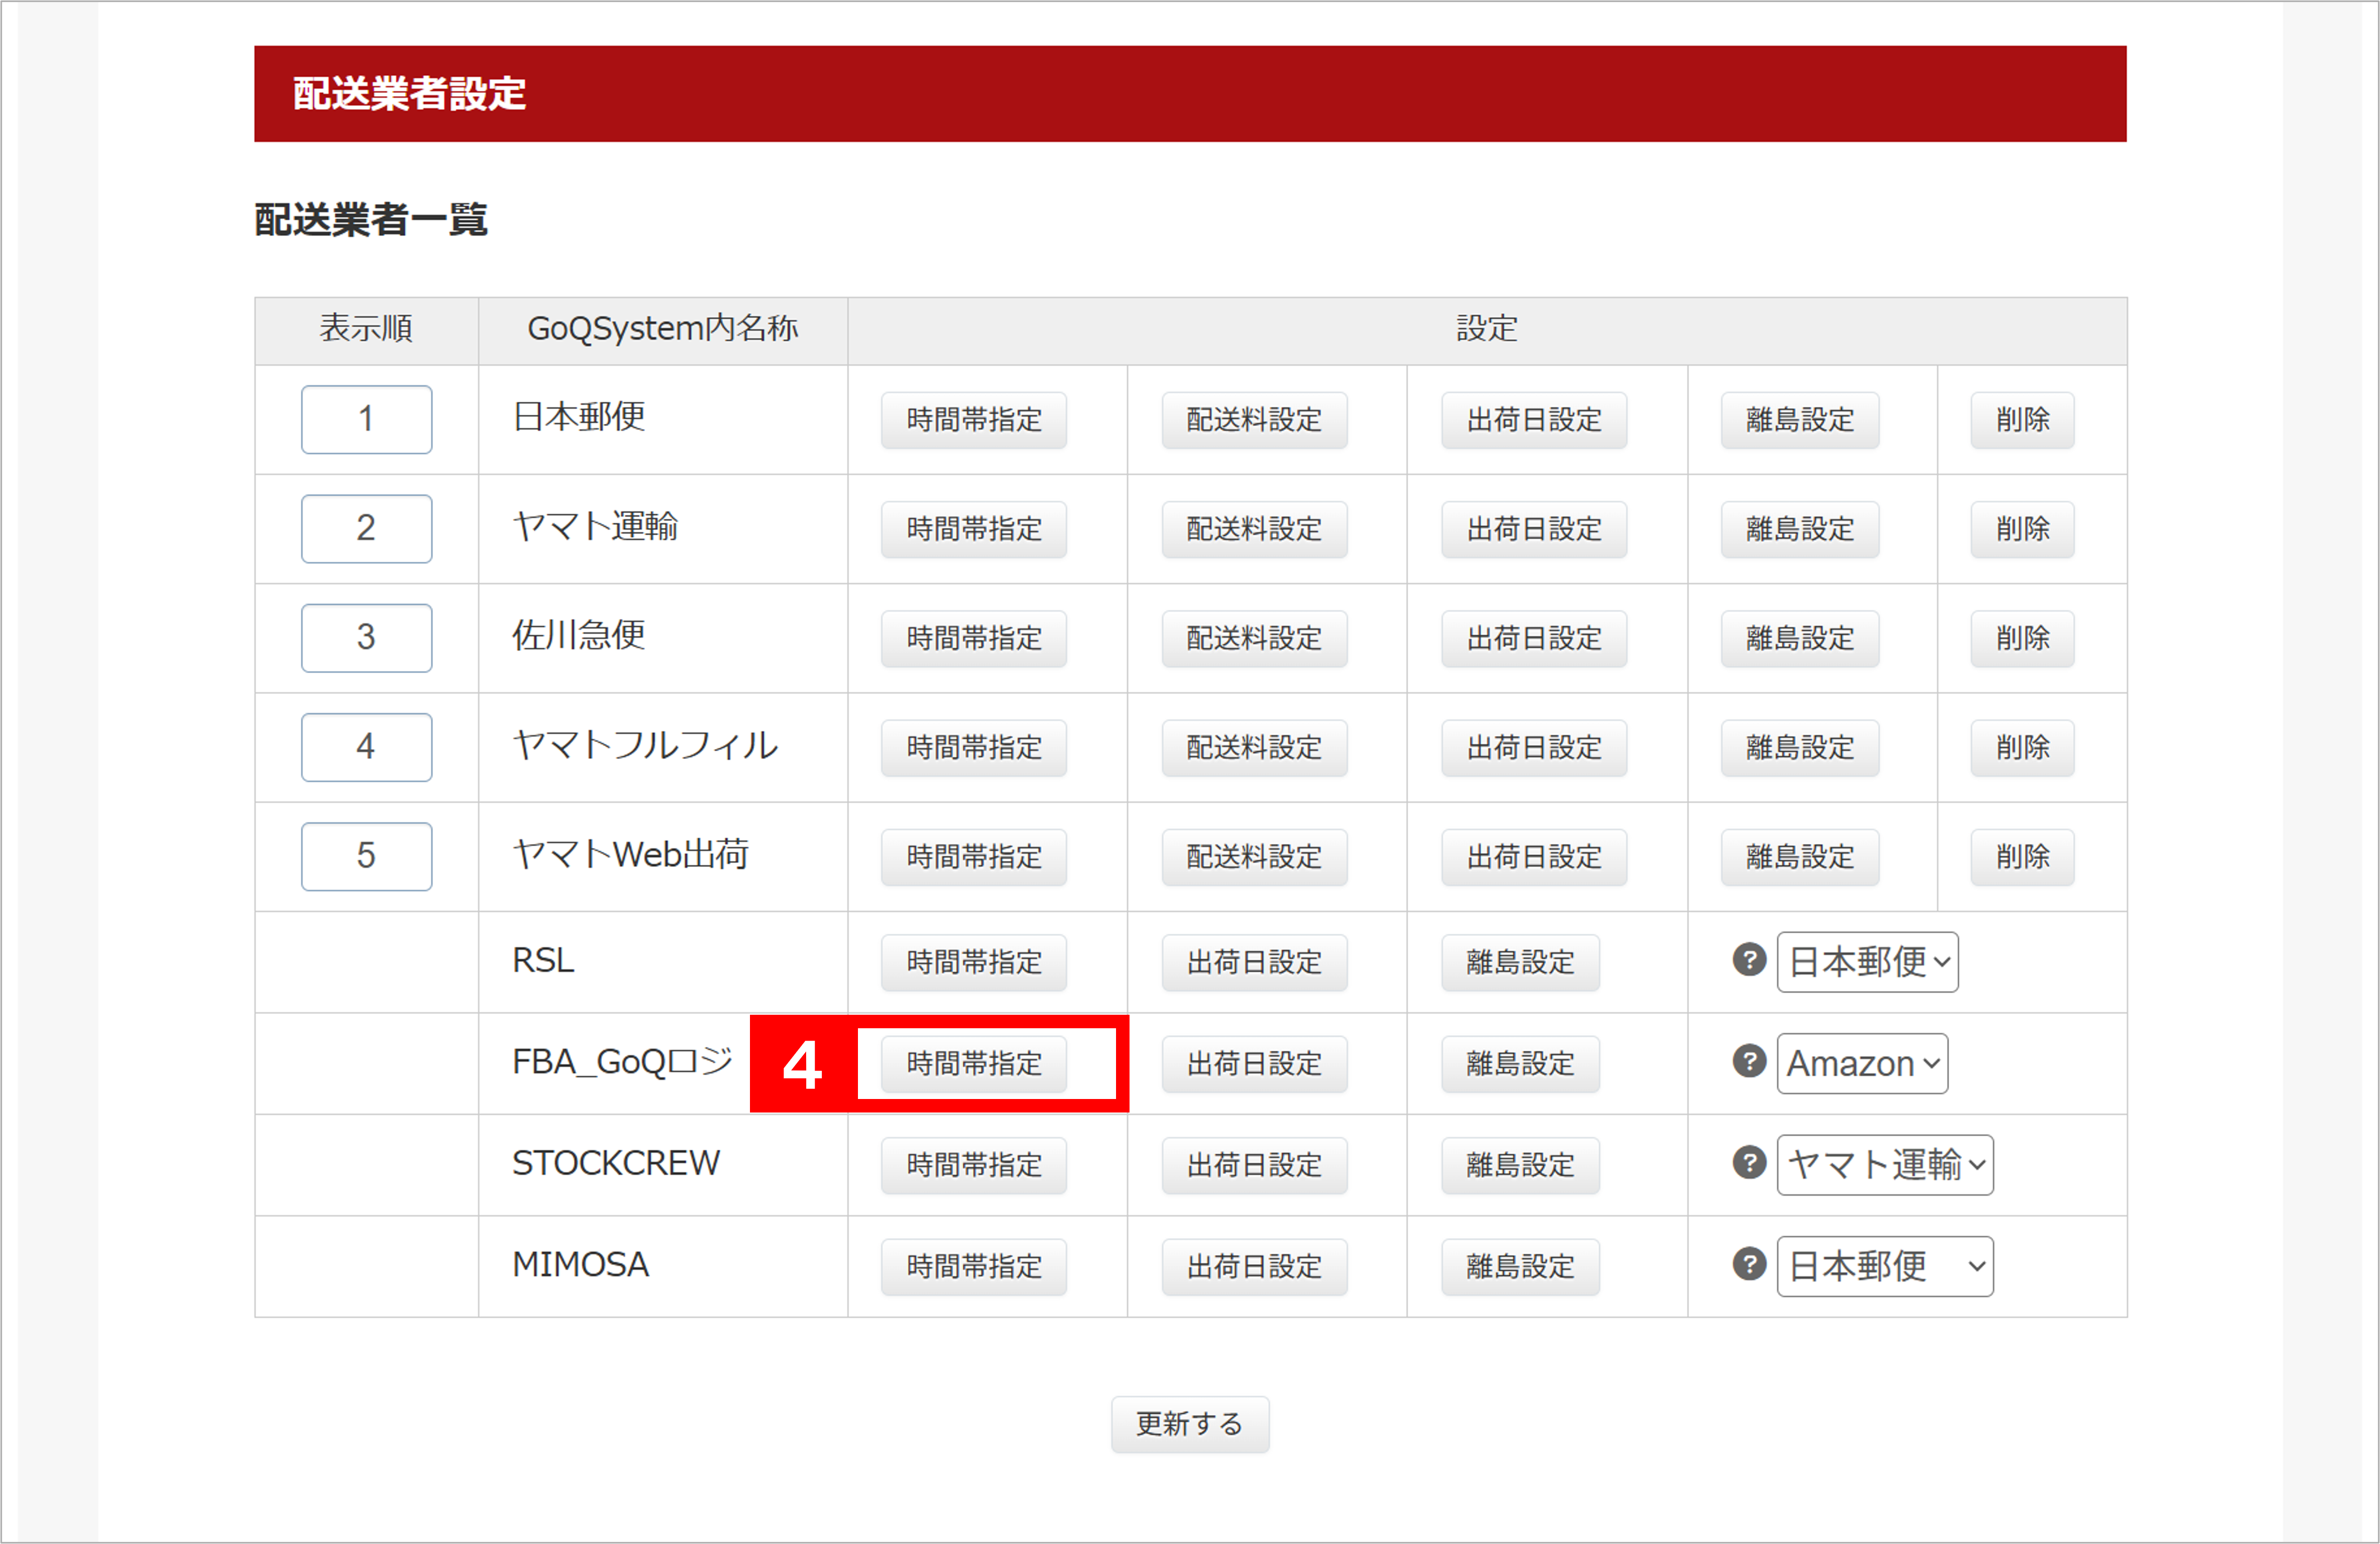Click the help icon in STOCKCREW row

[1749, 1163]
